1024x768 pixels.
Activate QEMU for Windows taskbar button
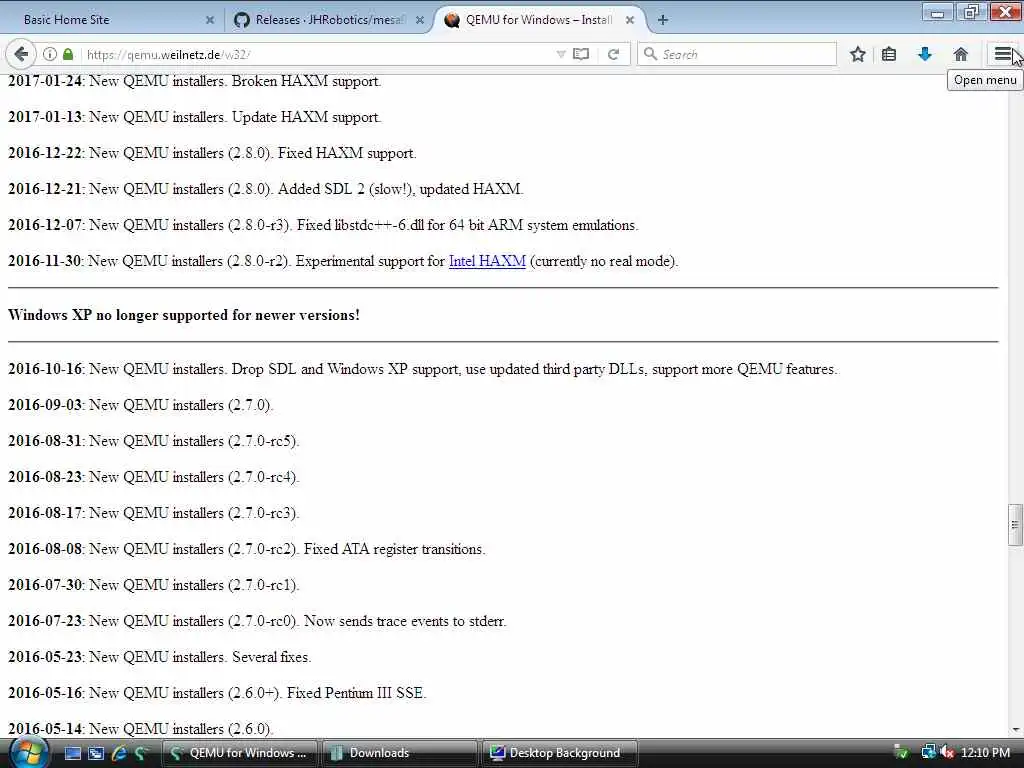point(239,753)
